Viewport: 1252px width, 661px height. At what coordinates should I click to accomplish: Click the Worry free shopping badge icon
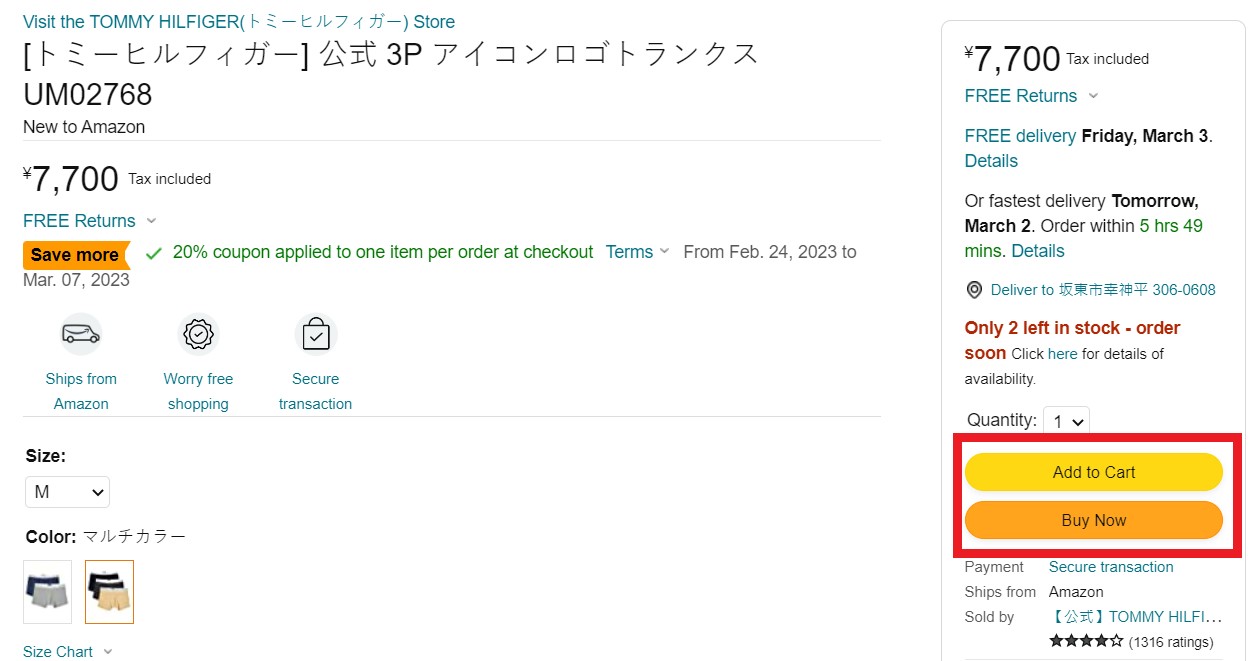pyautogui.click(x=197, y=334)
